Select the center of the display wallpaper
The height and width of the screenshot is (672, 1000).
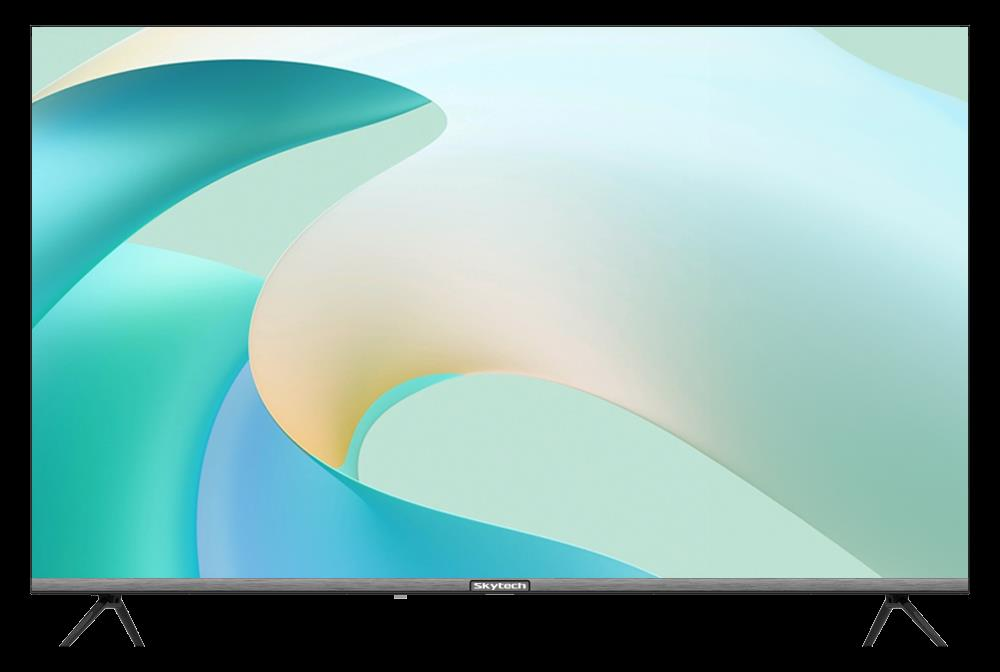pyautogui.click(x=500, y=300)
